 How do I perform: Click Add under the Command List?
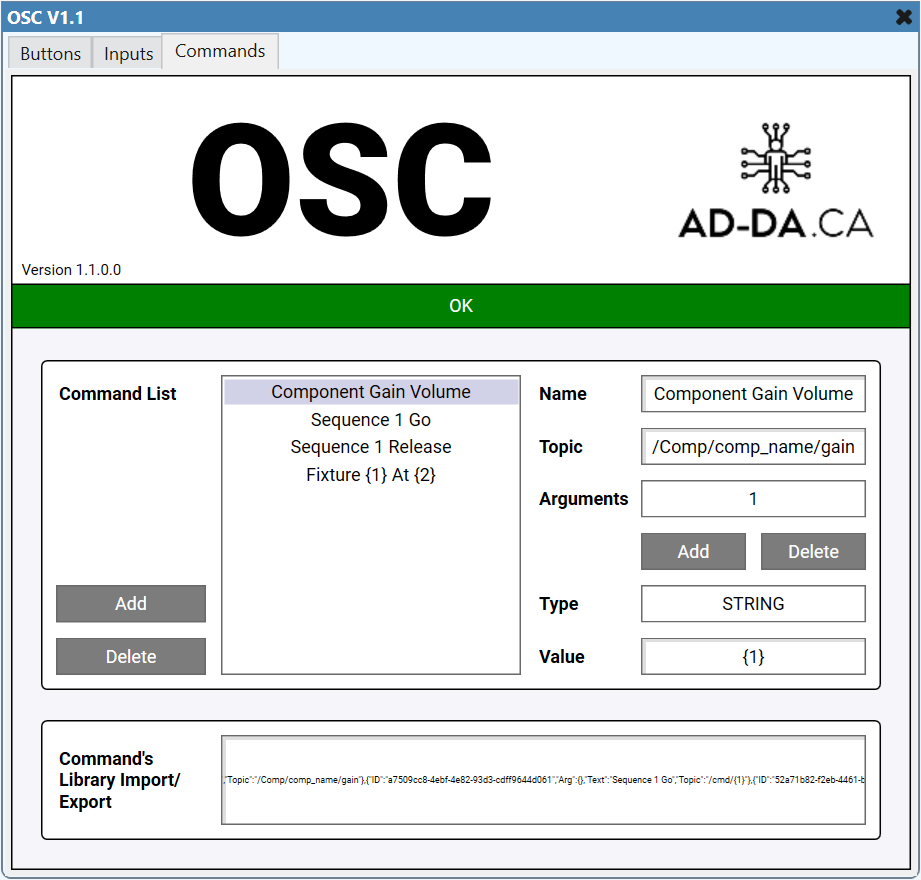[x=130, y=604]
